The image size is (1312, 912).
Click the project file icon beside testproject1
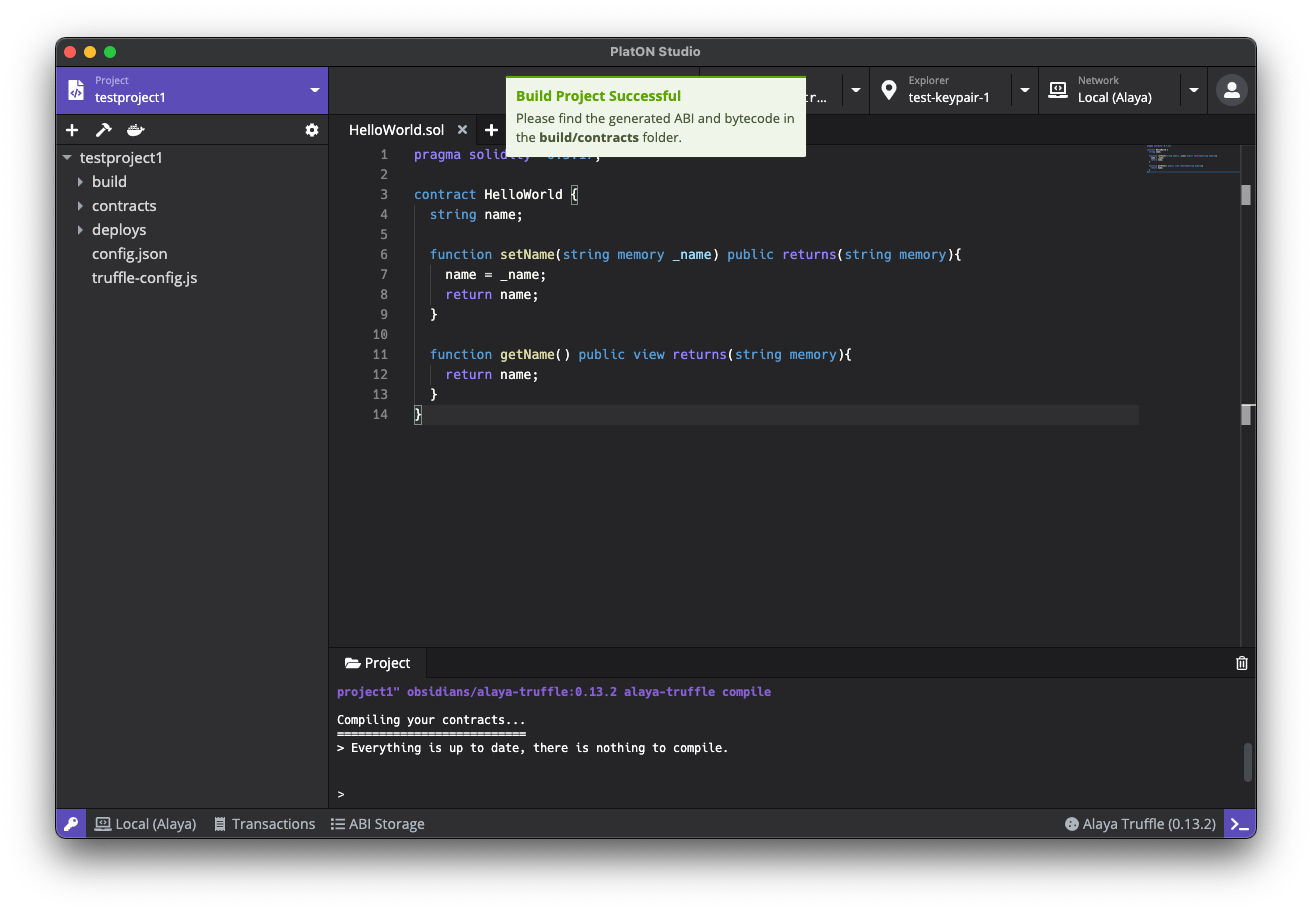[x=76, y=90]
